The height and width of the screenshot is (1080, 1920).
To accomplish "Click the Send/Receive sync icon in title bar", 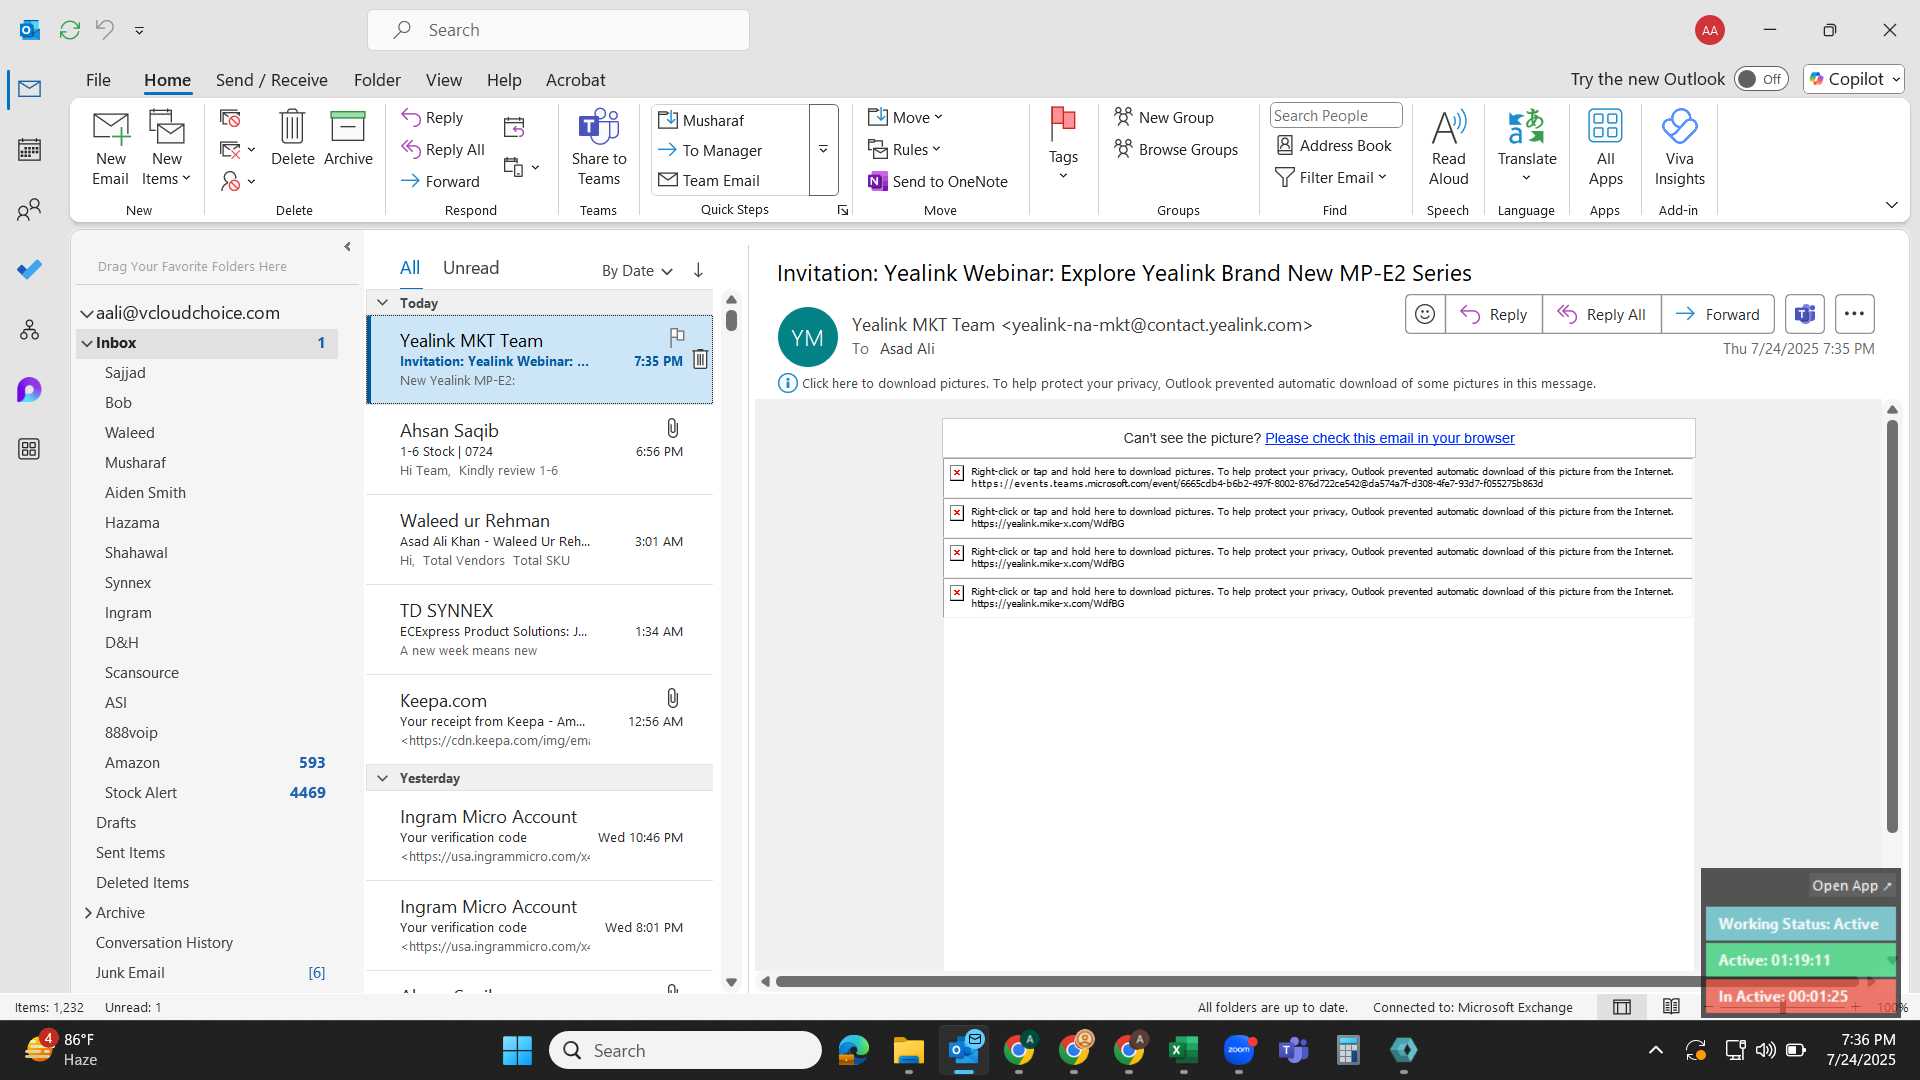I will click(x=69, y=30).
